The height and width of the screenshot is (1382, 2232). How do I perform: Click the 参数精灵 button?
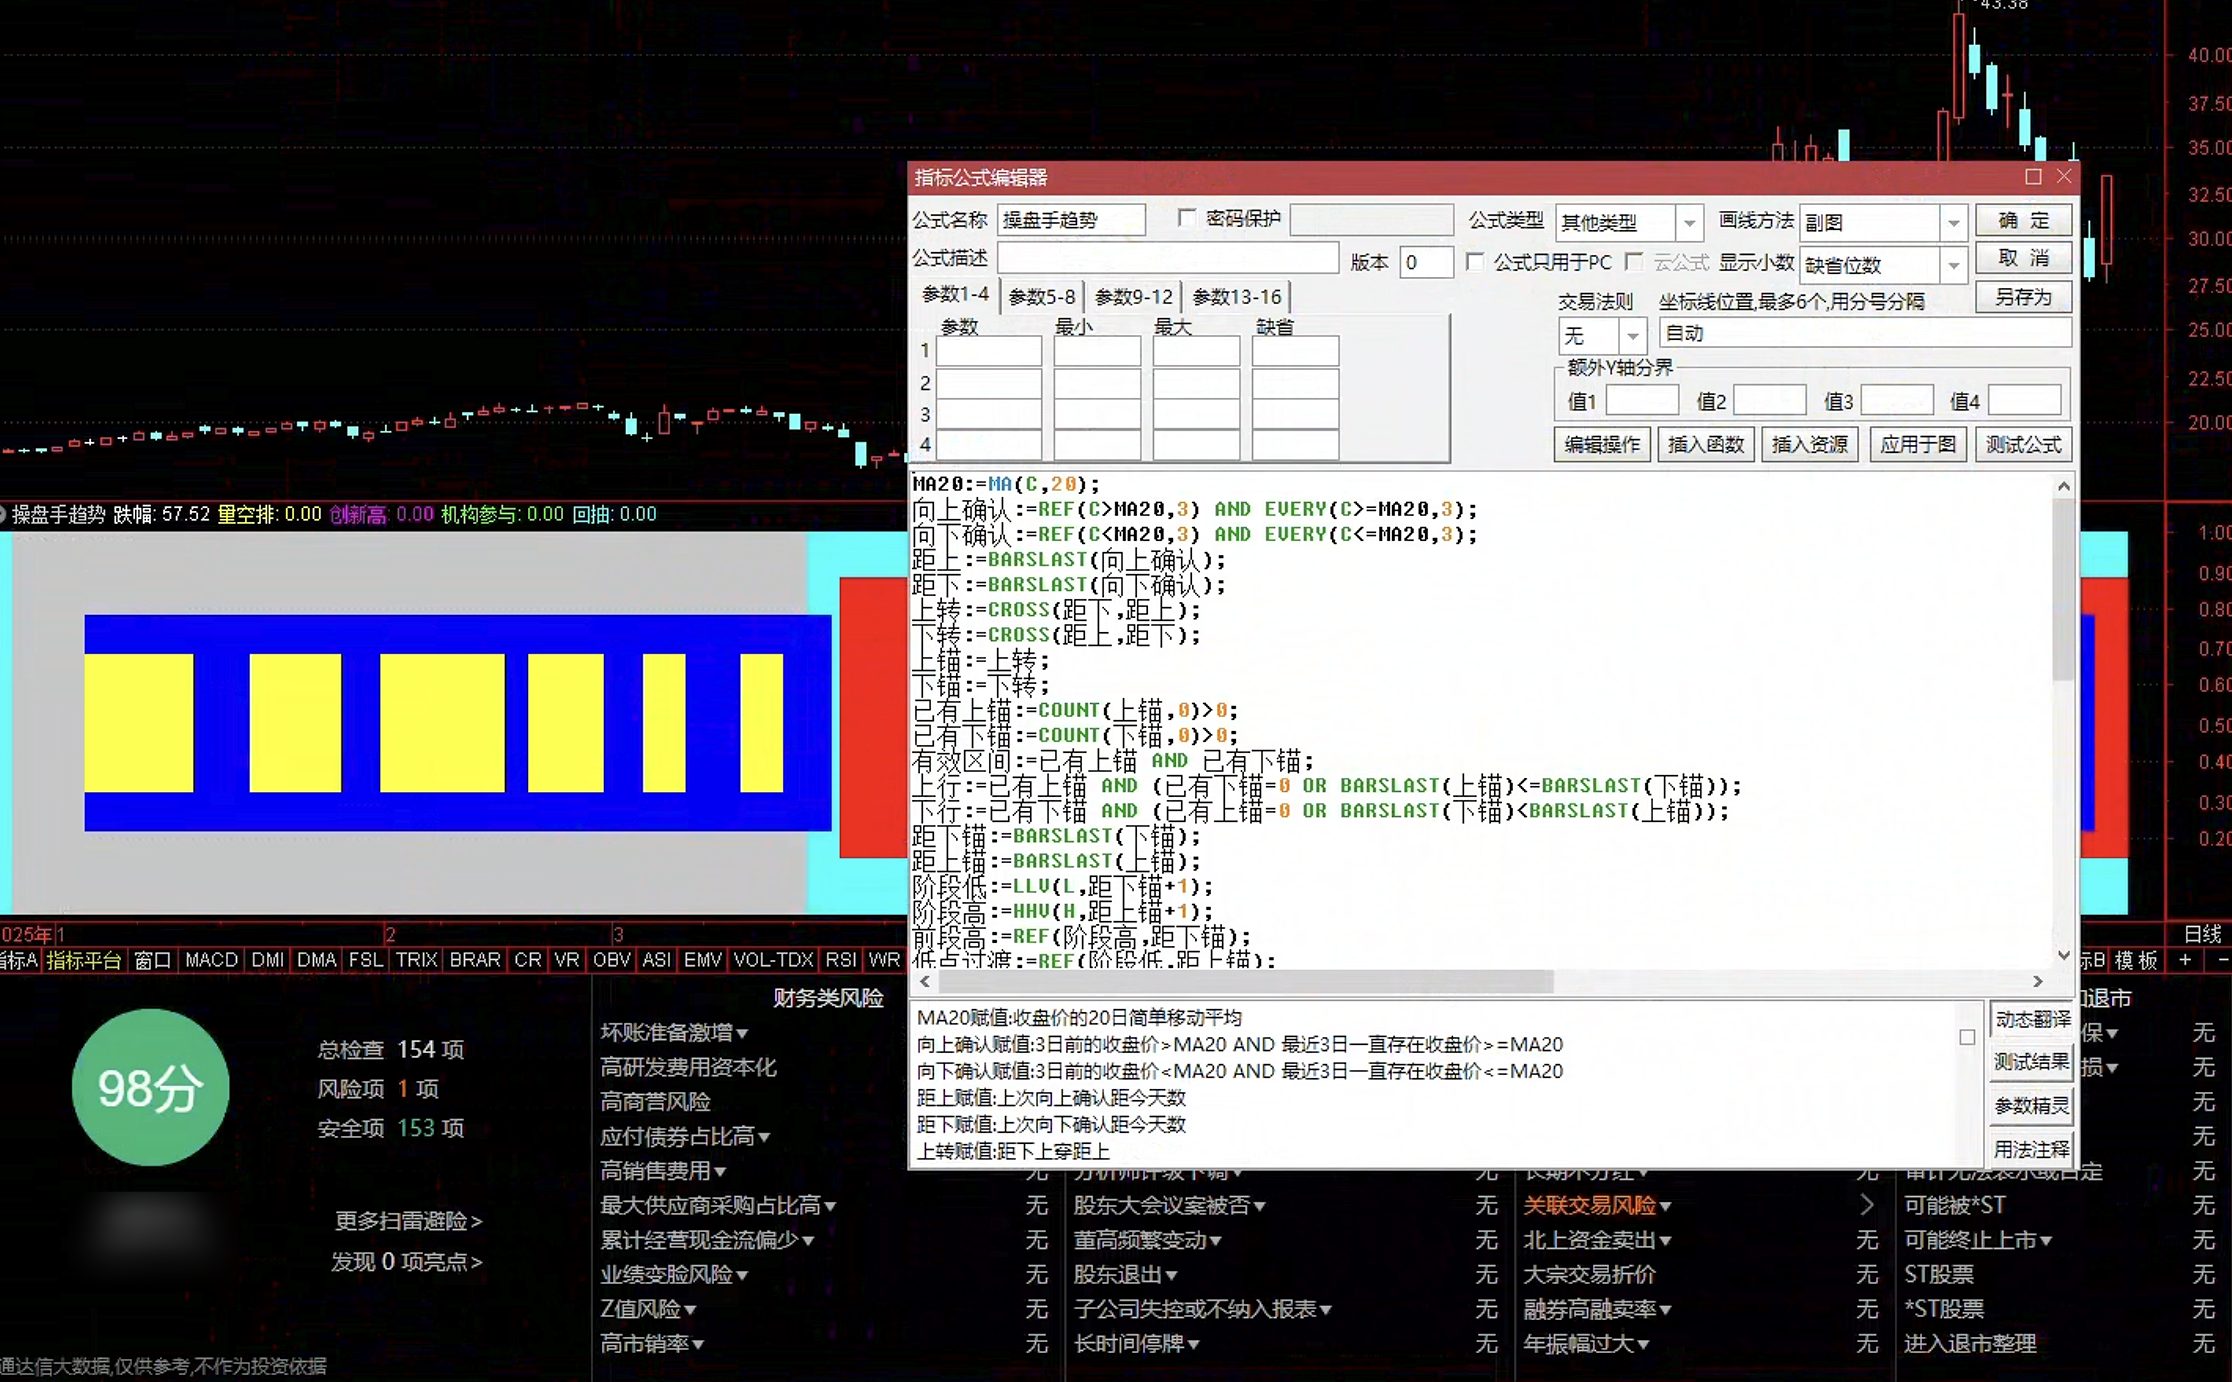coord(2032,1105)
